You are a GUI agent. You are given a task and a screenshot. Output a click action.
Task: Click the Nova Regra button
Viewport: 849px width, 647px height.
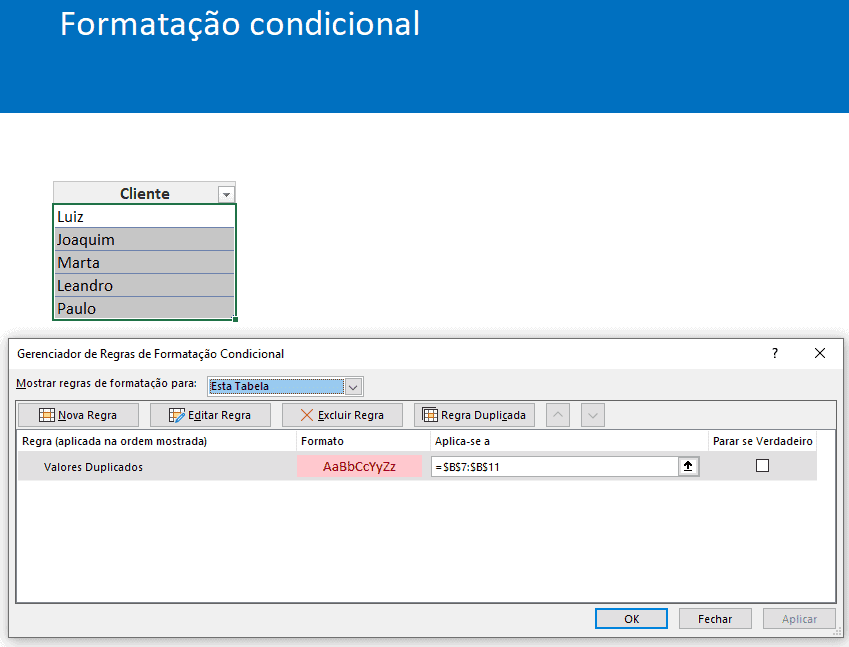(79, 415)
